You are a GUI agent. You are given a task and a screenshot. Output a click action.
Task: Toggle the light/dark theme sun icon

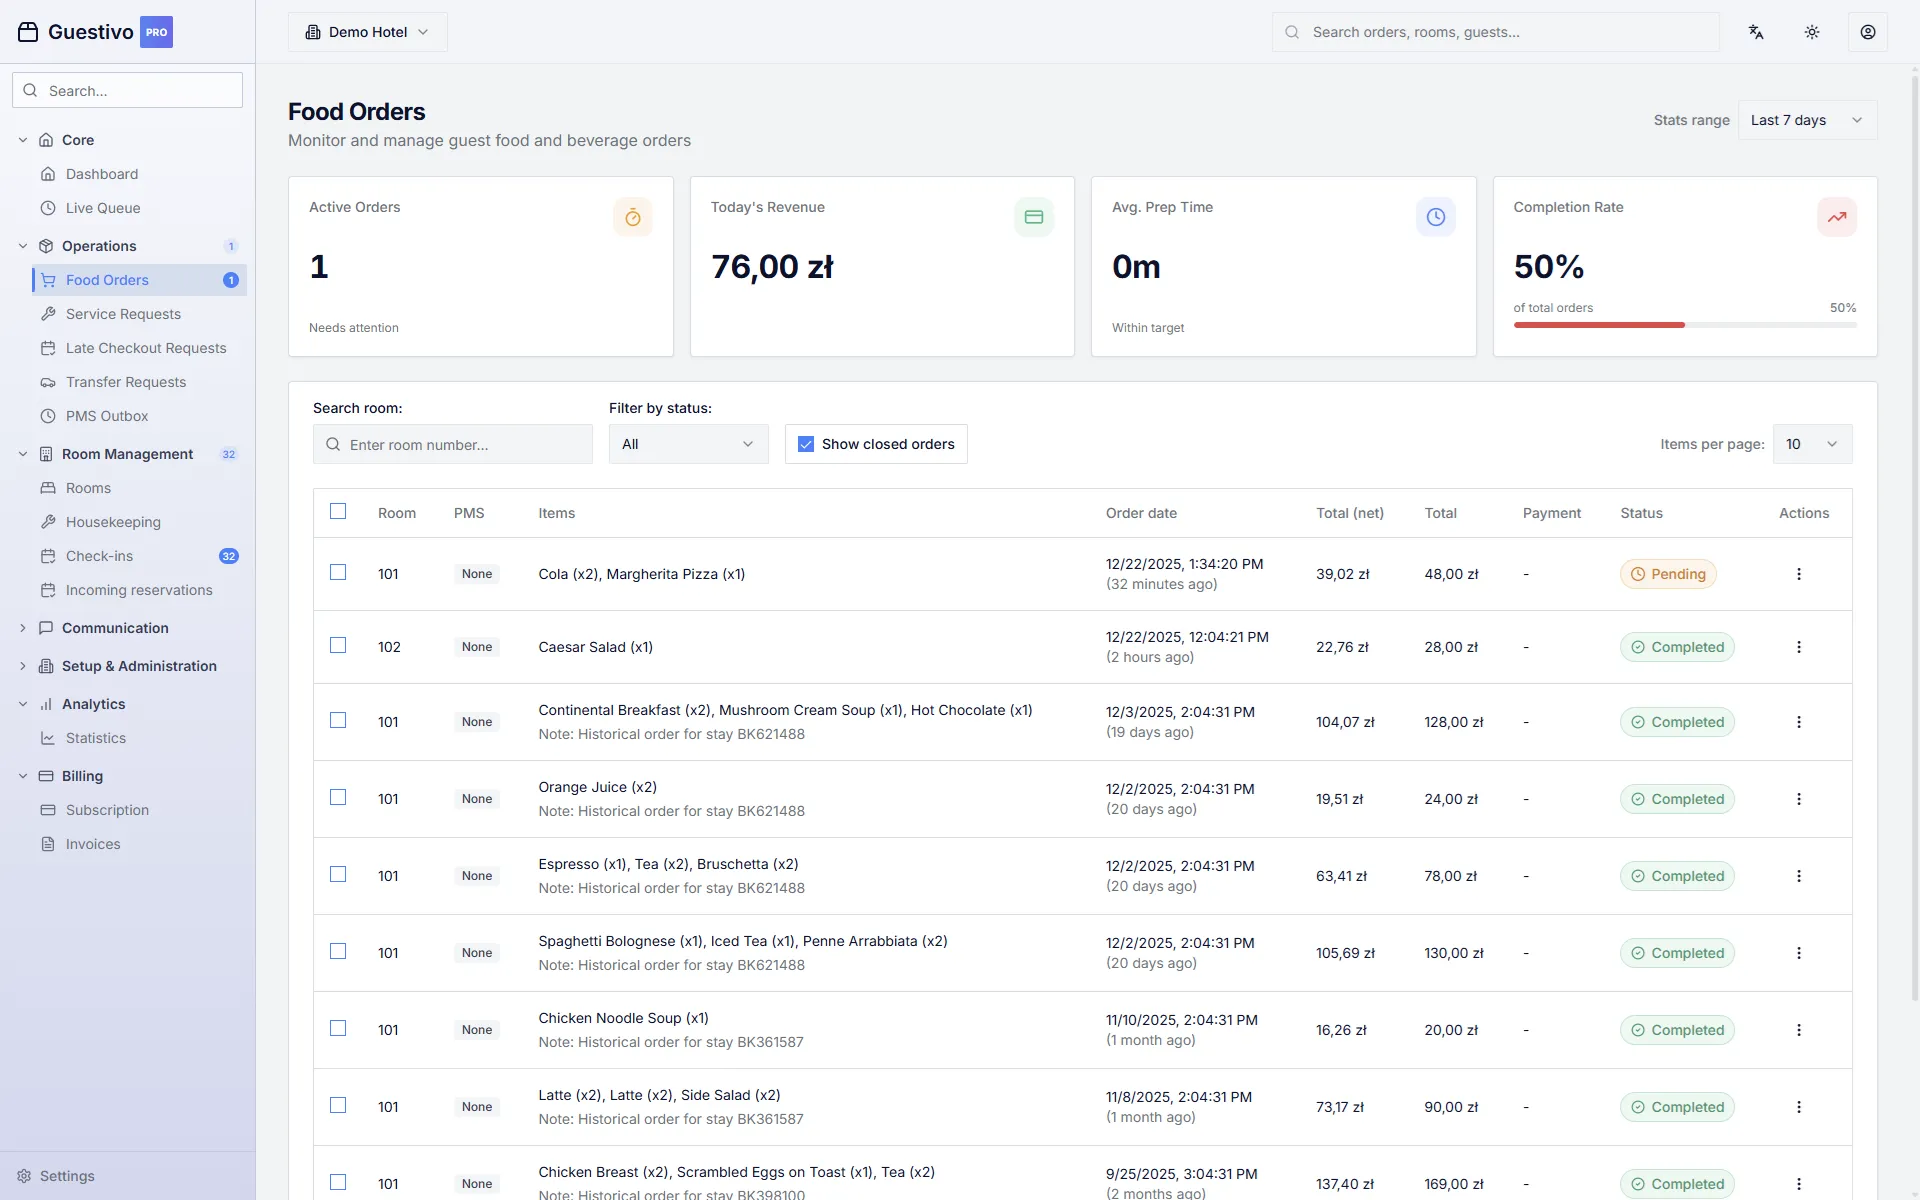(1812, 32)
